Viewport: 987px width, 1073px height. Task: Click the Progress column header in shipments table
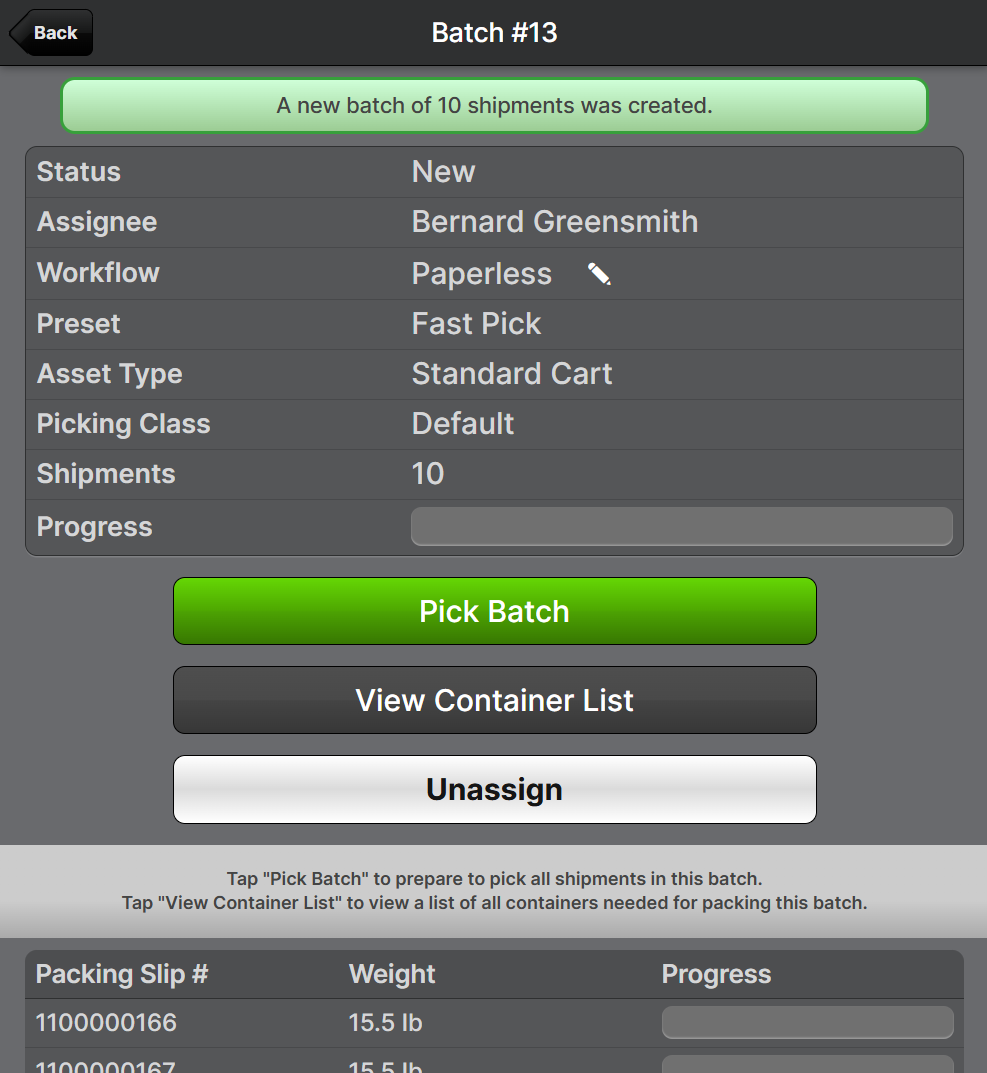coord(716,974)
